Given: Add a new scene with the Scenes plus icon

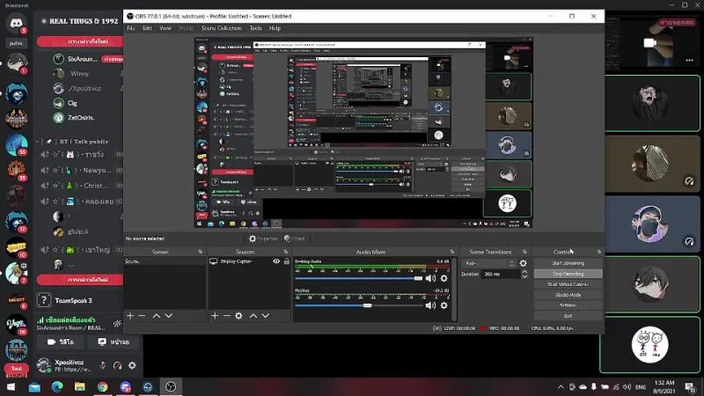Looking at the screenshot, I should coord(130,316).
